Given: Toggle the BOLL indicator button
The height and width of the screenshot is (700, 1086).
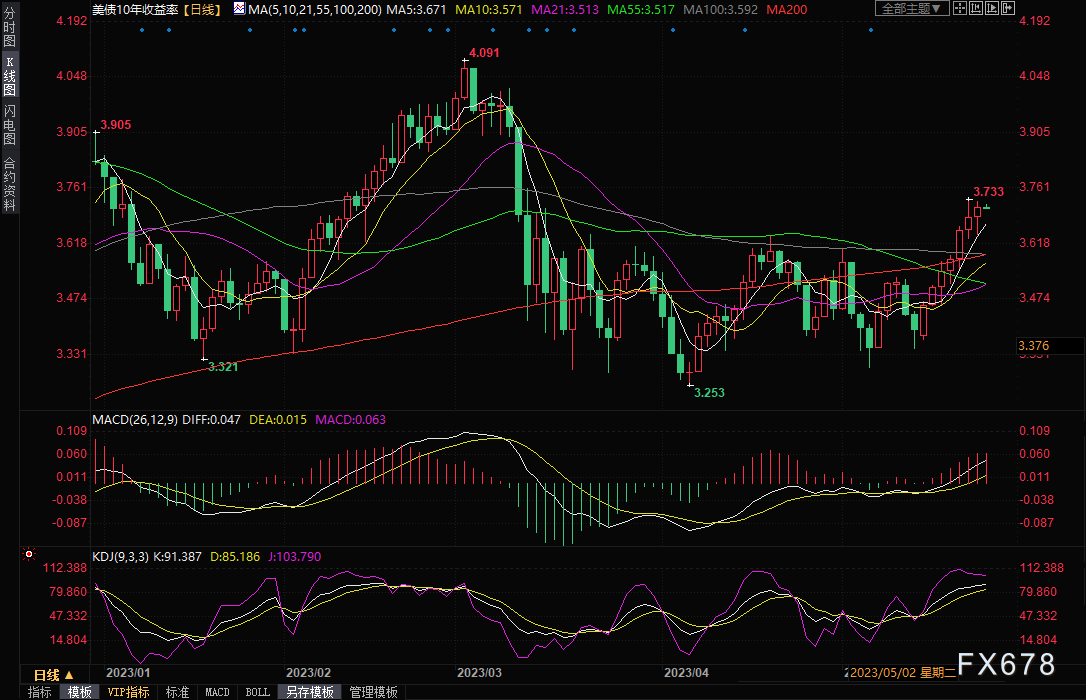Looking at the screenshot, I should [257, 692].
